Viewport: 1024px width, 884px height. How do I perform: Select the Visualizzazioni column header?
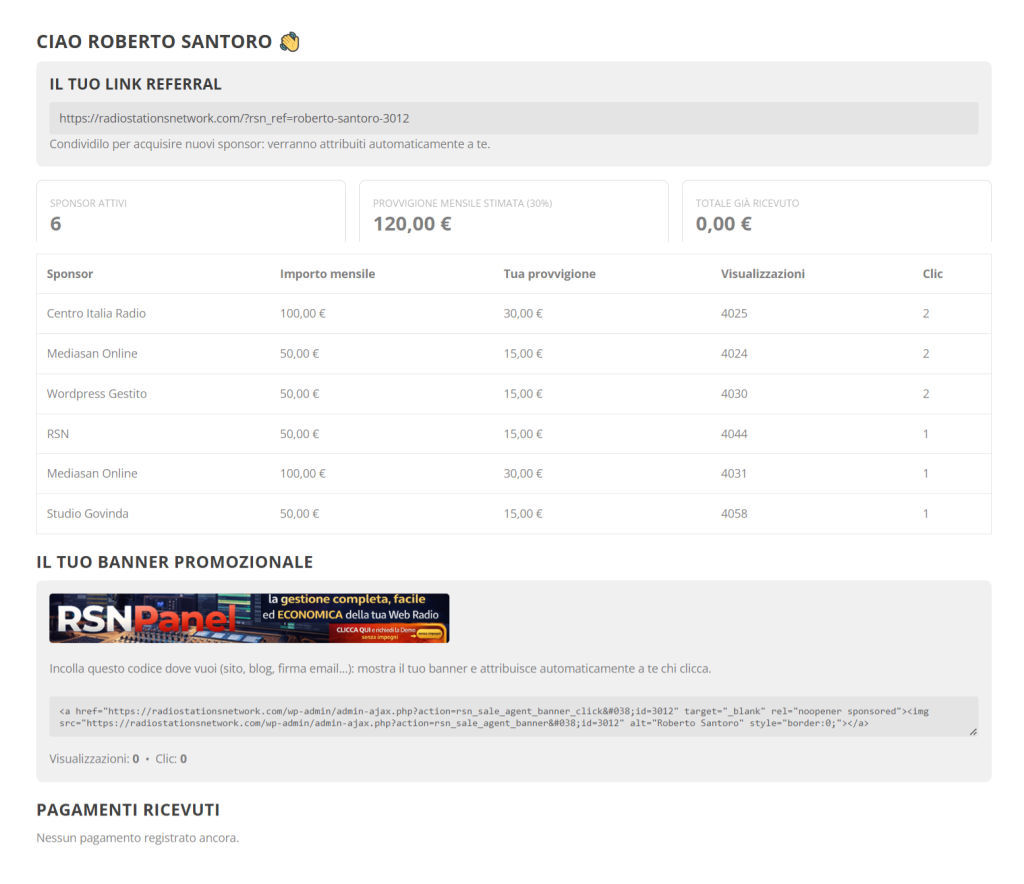pos(763,274)
